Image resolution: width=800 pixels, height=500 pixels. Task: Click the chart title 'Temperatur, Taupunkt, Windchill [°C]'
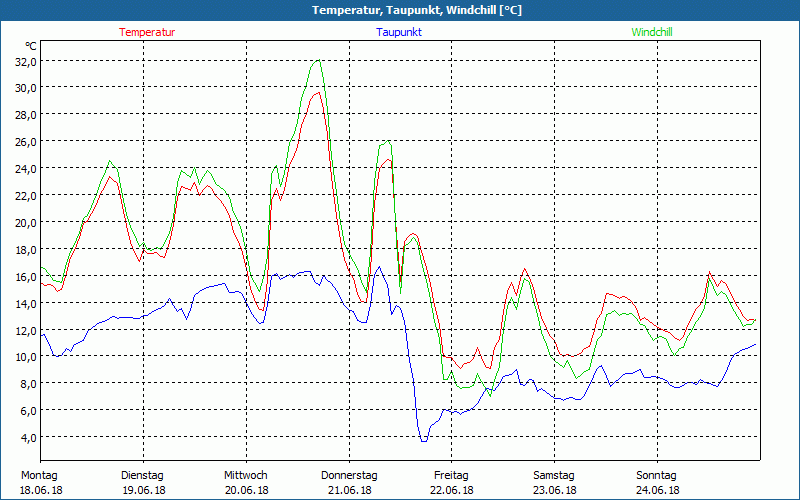pos(417,10)
